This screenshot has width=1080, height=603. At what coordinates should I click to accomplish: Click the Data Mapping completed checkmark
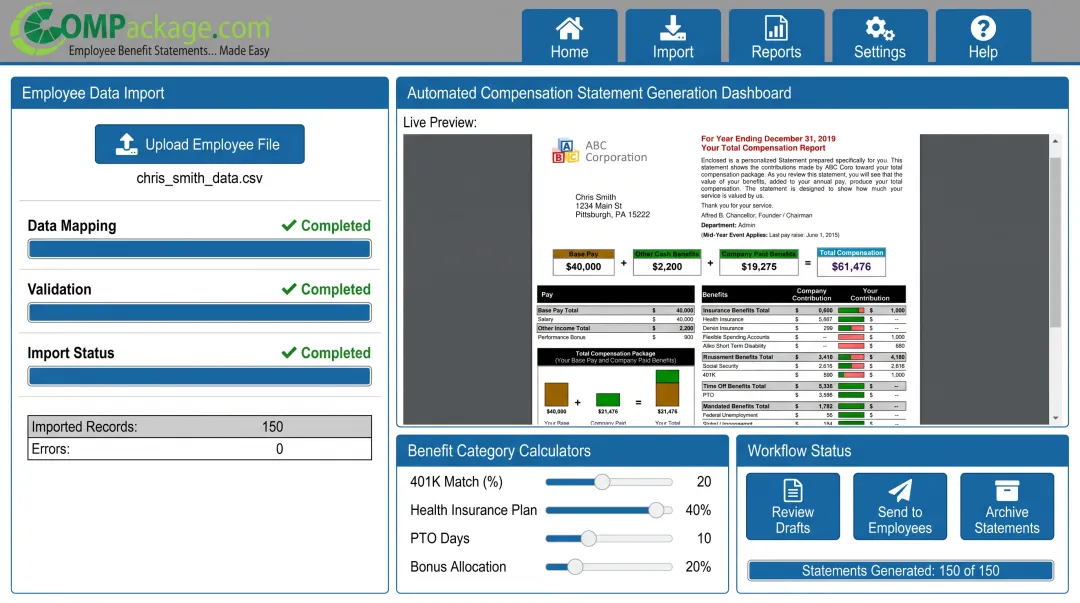[289, 225]
